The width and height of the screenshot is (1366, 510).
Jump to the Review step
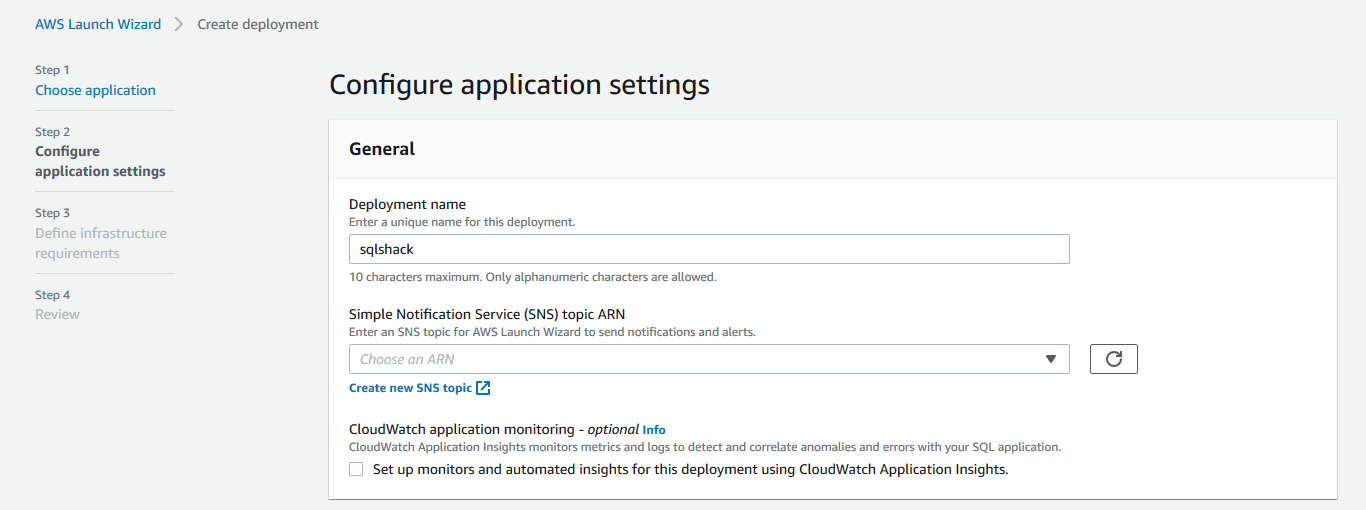pos(57,314)
